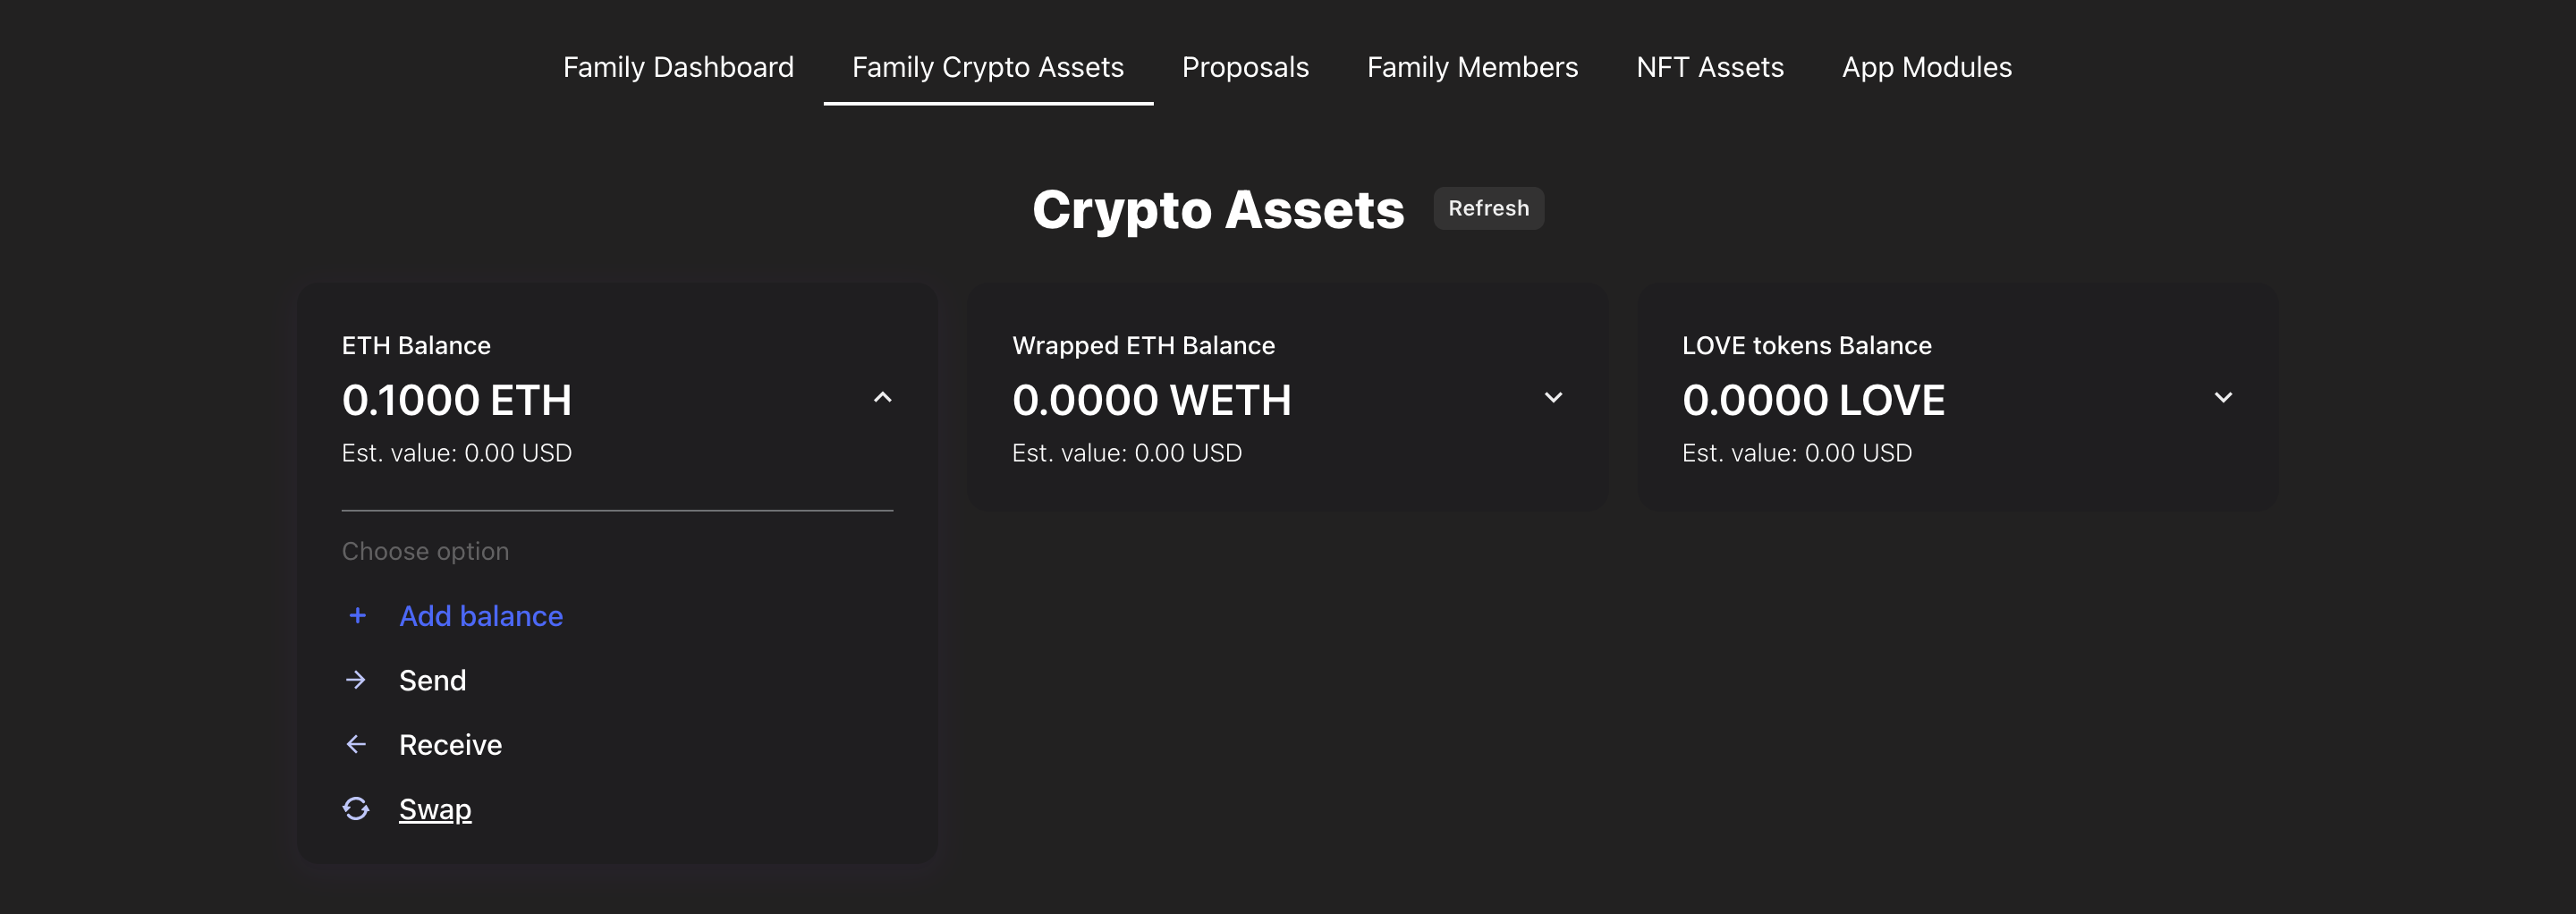Select the Family Crypto Assets tab
2576x914 pixels.
coord(988,67)
